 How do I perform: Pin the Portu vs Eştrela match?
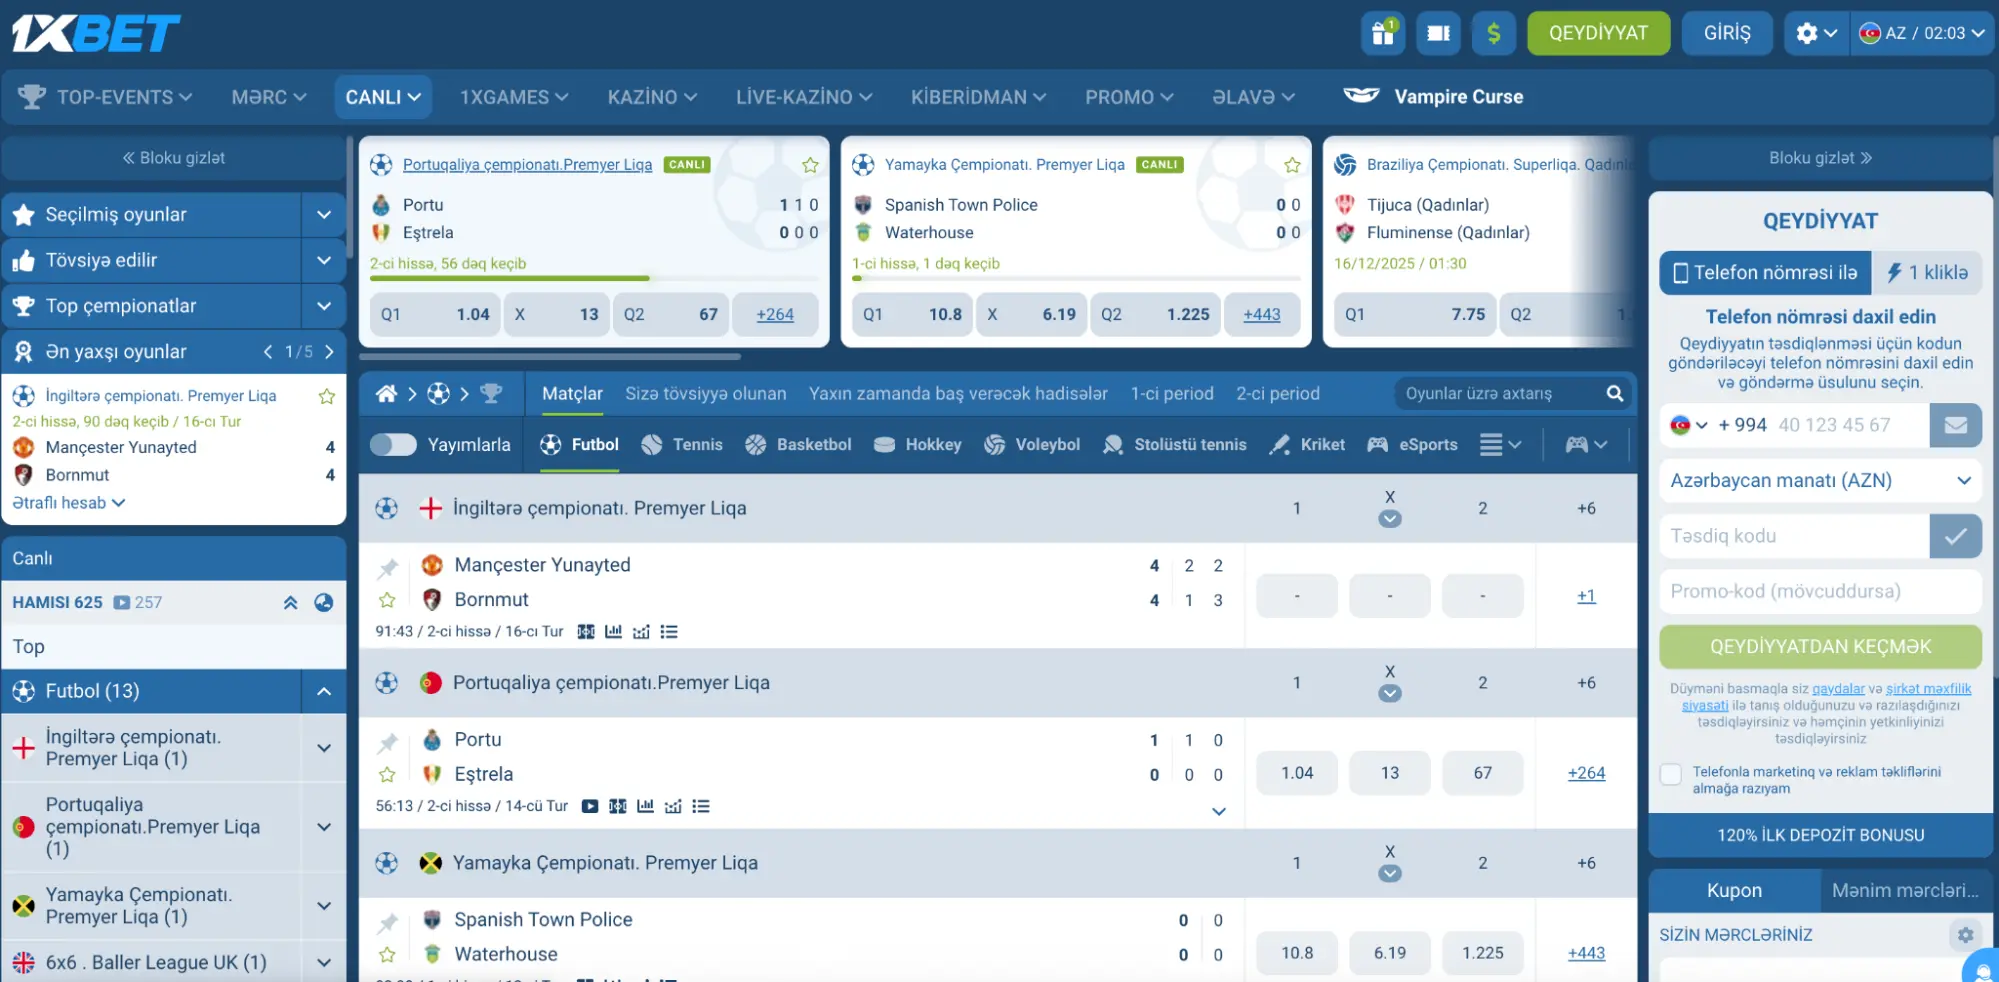coord(387,742)
